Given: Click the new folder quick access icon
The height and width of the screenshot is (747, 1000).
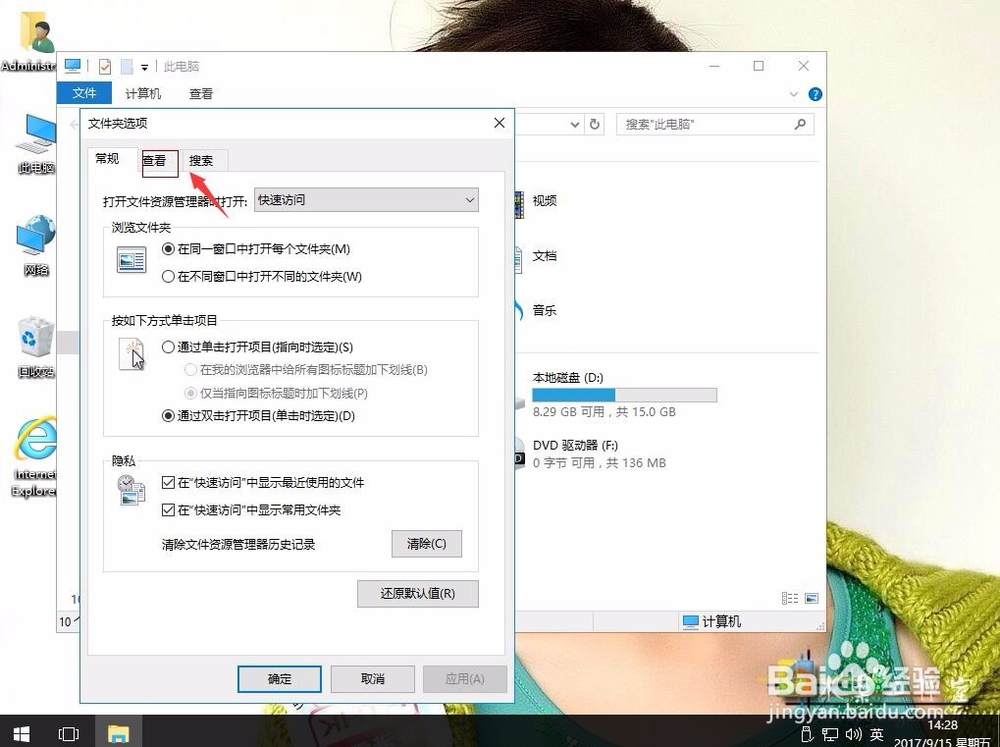Looking at the screenshot, I should (x=126, y=66).
